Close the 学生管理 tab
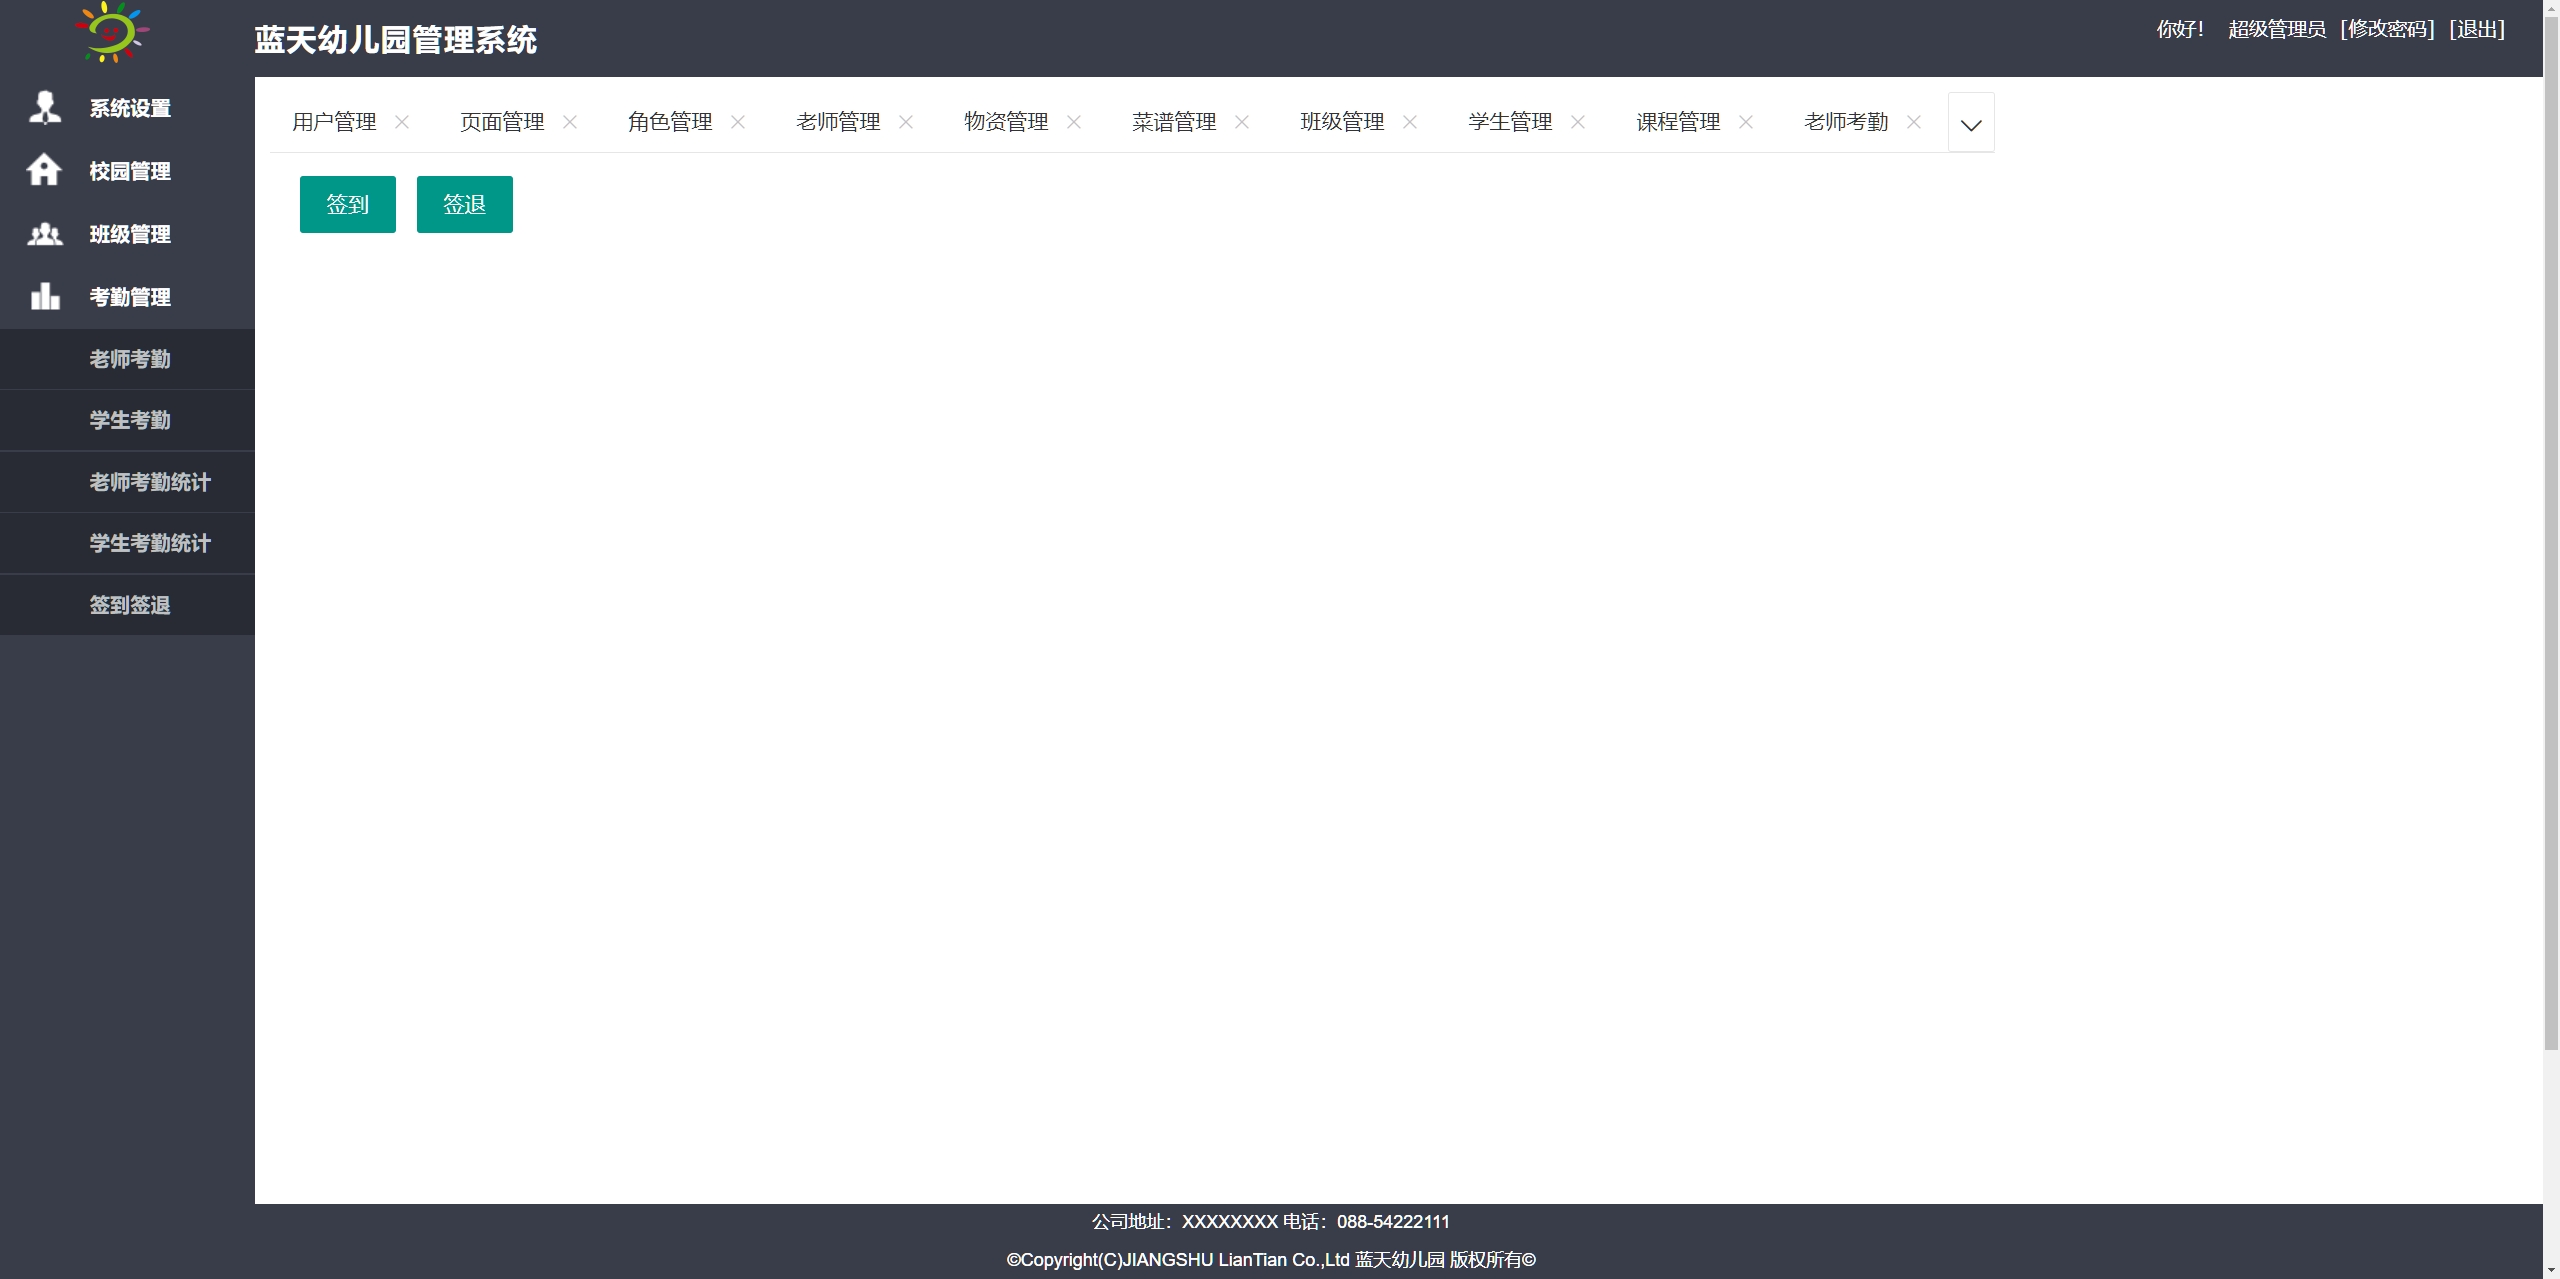 tap(1578, 122)
